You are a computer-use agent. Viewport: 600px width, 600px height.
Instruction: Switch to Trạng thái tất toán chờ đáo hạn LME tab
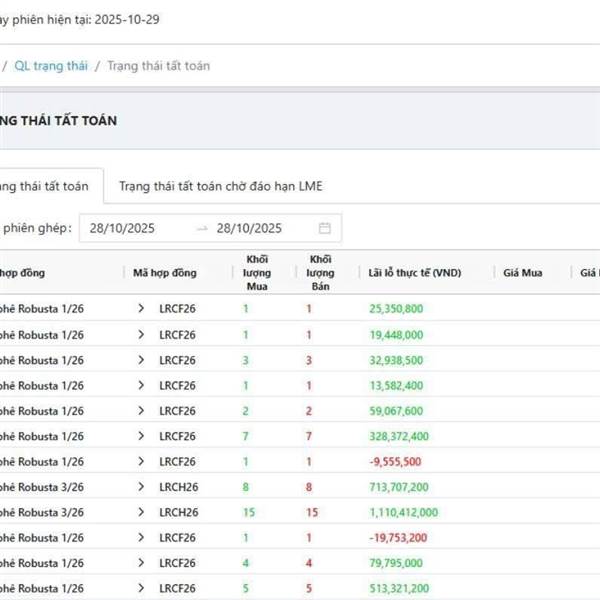220,186
